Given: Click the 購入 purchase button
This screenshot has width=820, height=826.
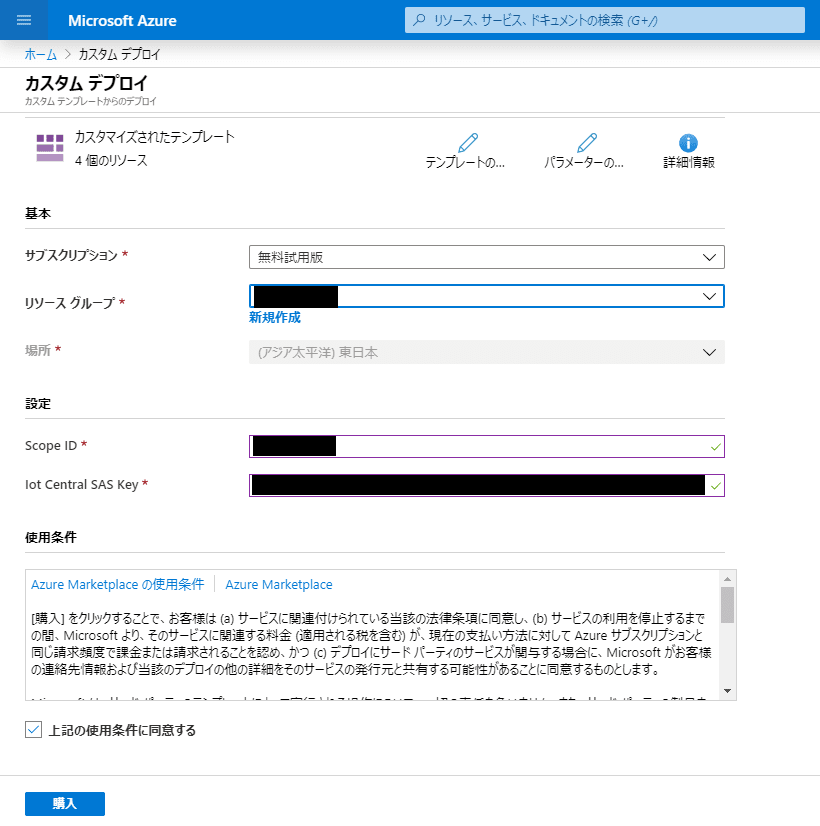Looking at the screenshot, I should (x=65, y=803).
